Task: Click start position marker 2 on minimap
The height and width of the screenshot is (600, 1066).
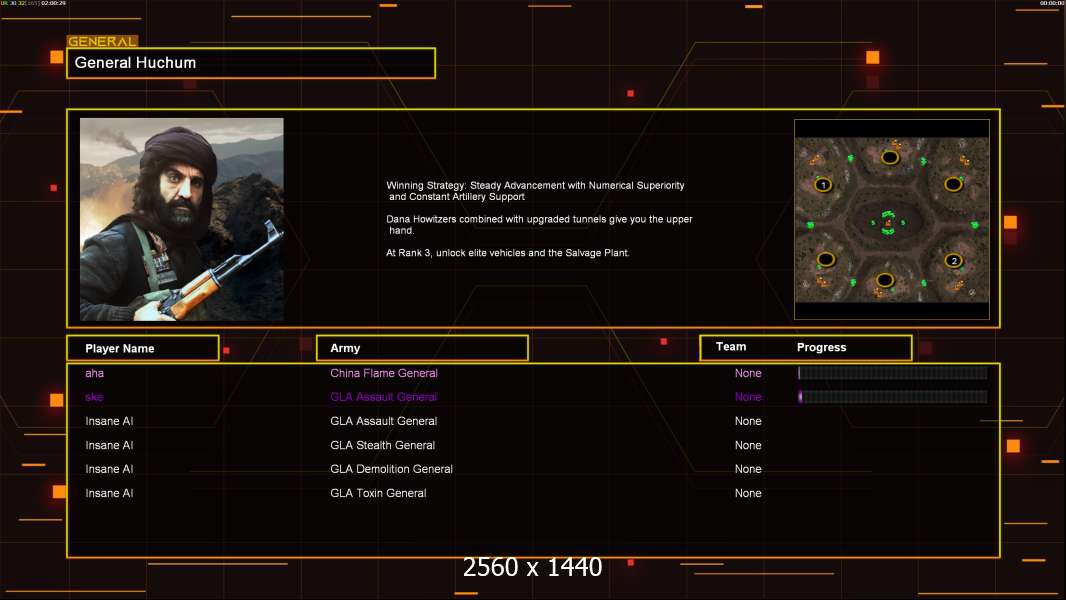Action: point(954,260)
